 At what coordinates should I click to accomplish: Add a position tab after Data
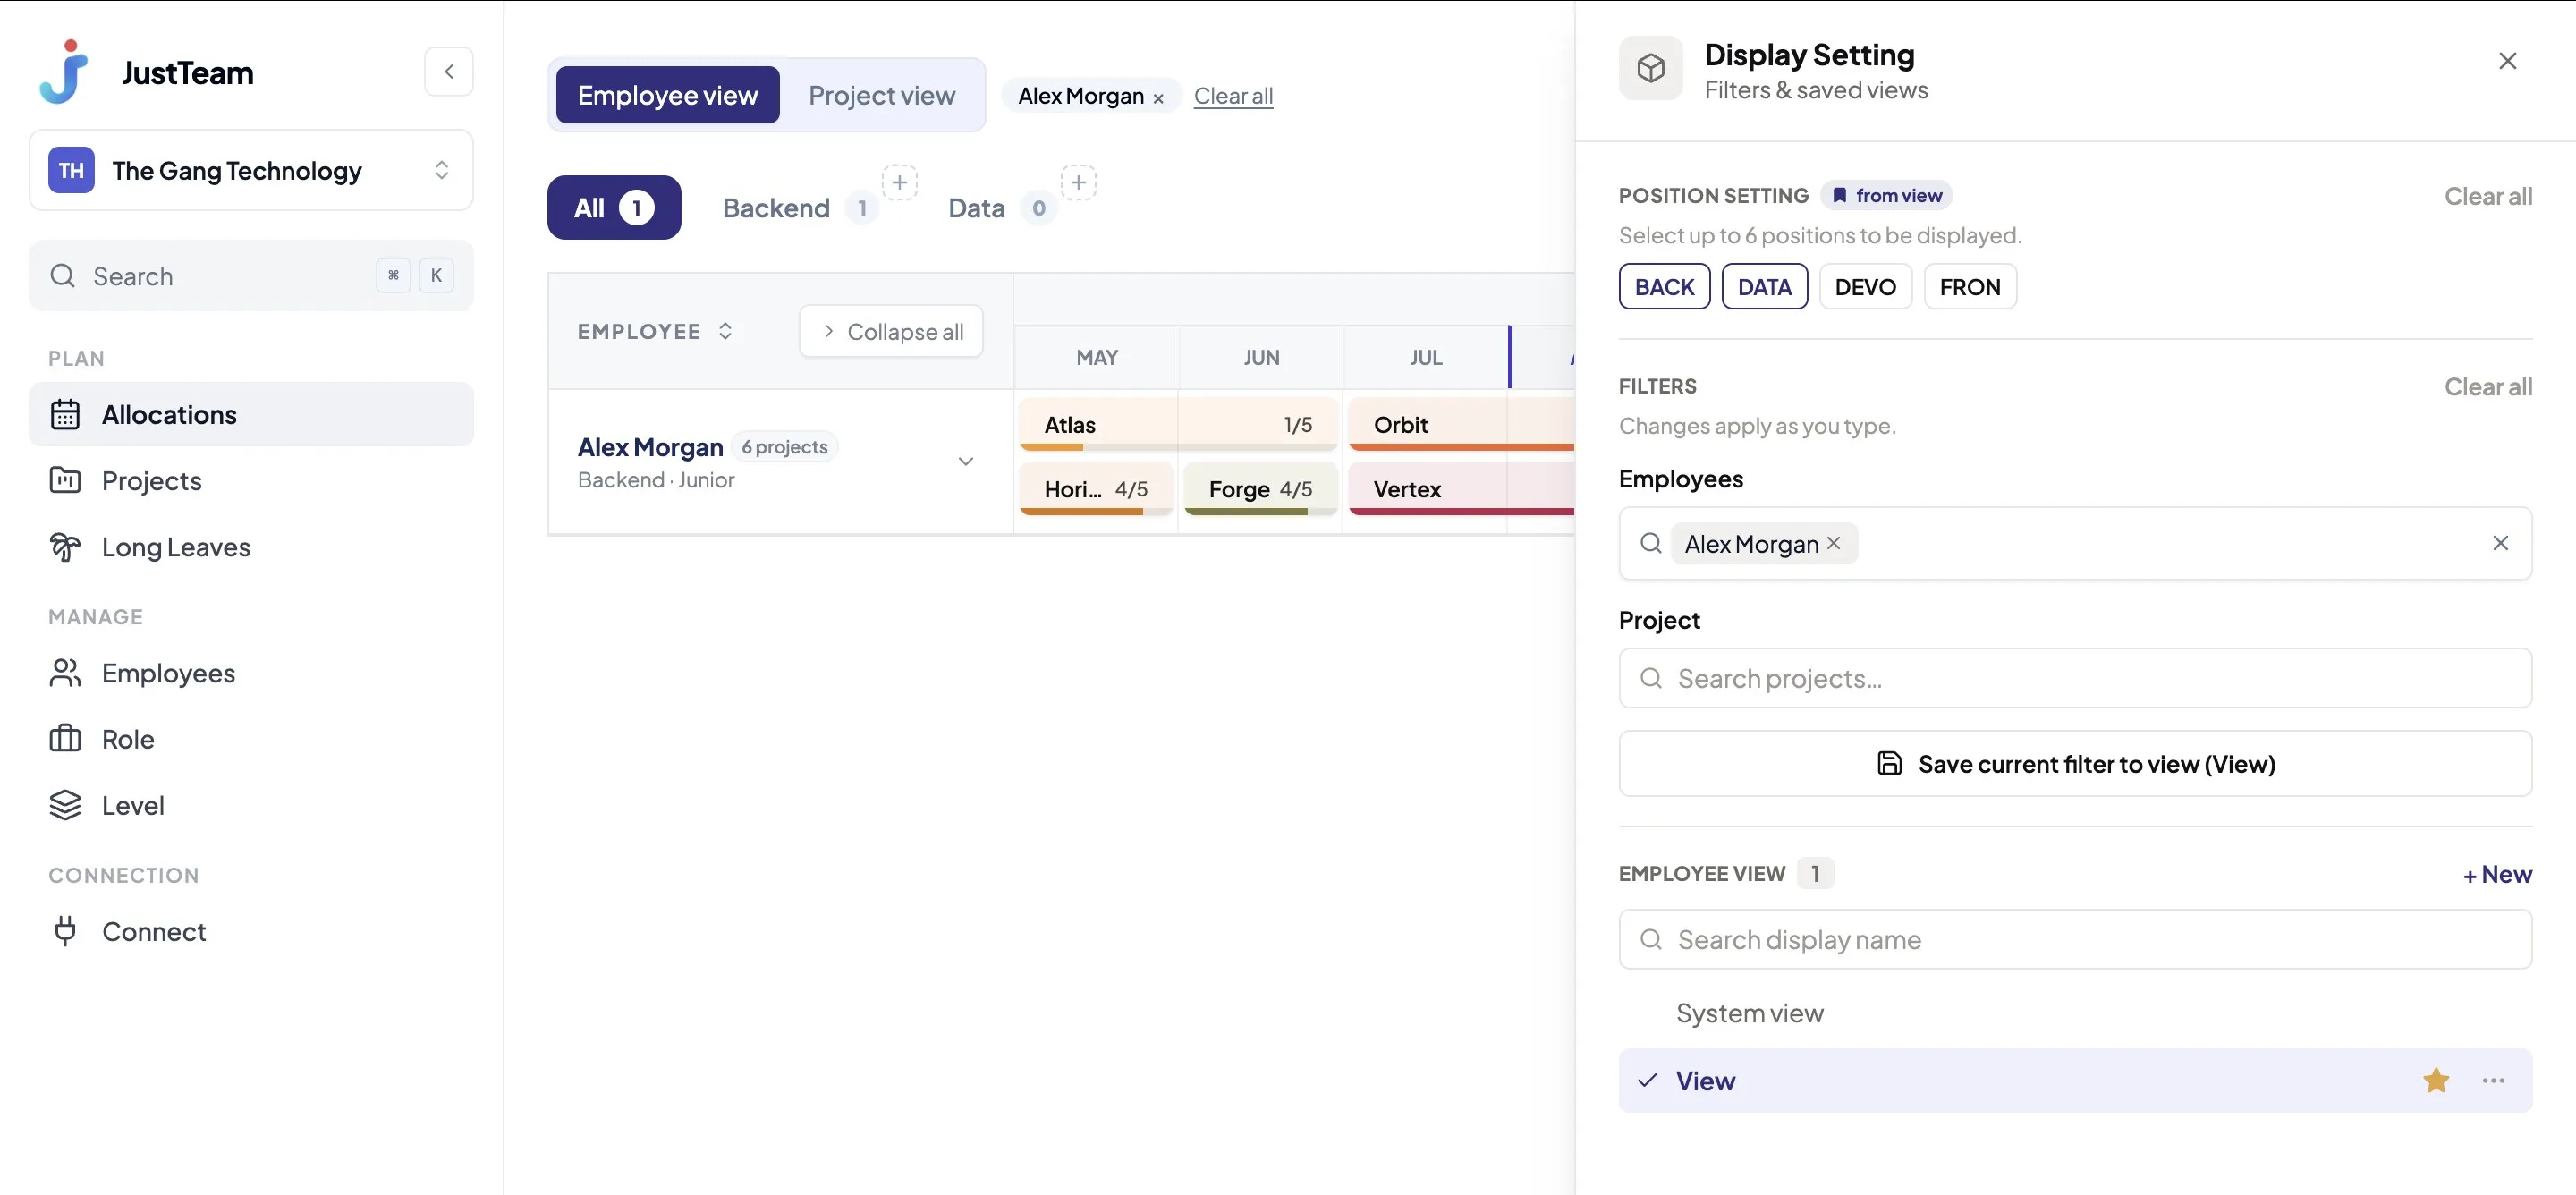point(1078,182)
